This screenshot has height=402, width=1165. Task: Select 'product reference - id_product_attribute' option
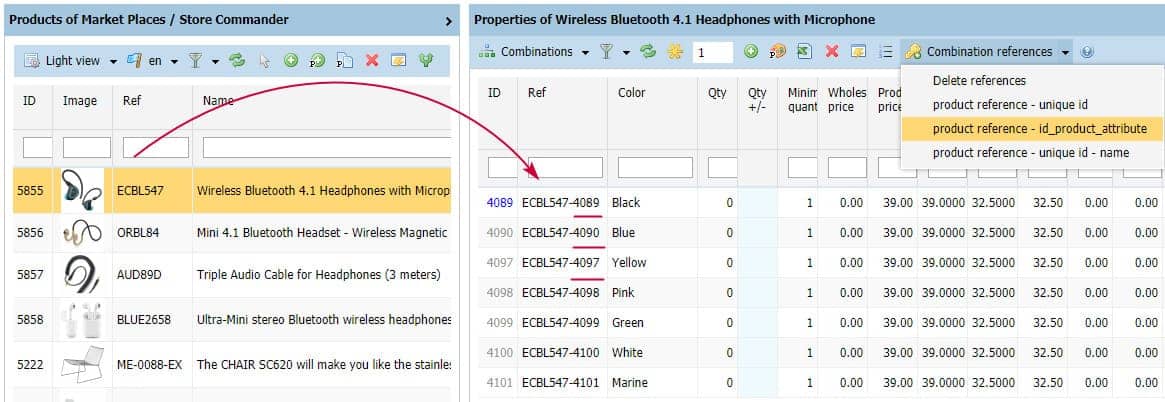click(x=1039, y=128)
